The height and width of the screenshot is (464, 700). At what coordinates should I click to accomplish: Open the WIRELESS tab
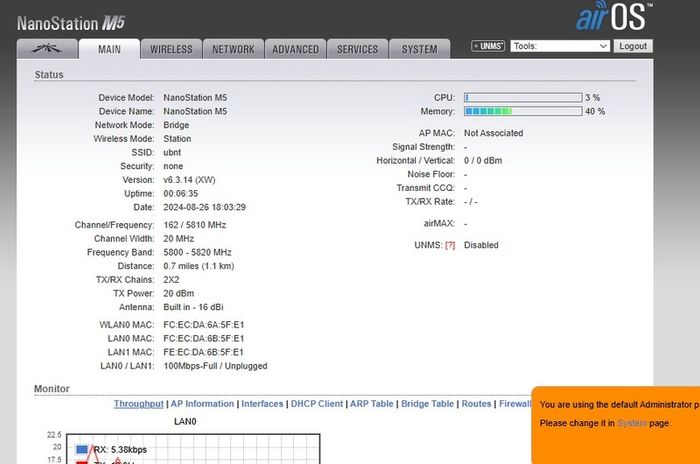tap(171, 49)
